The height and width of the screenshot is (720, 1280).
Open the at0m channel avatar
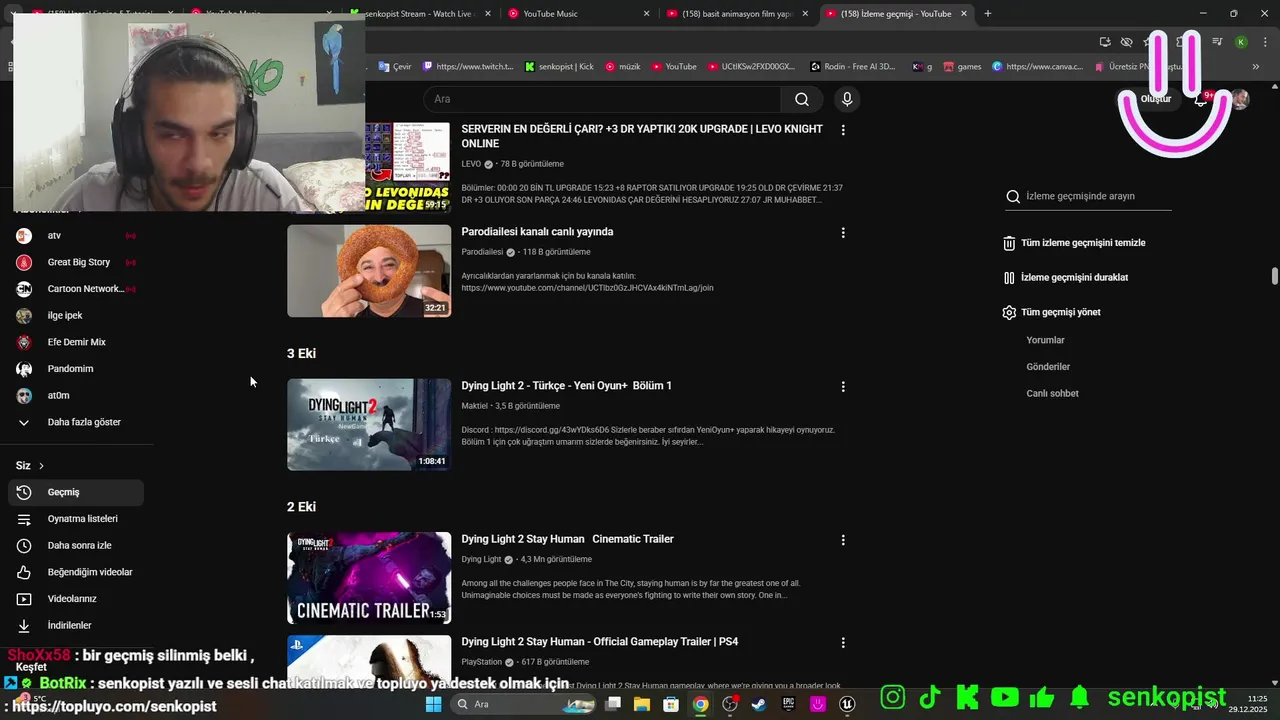click(x=24, y=395)
